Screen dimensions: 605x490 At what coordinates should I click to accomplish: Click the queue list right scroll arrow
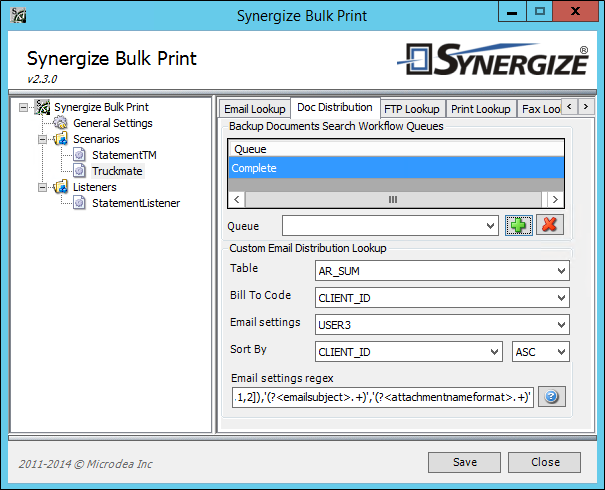click(555, 199)
